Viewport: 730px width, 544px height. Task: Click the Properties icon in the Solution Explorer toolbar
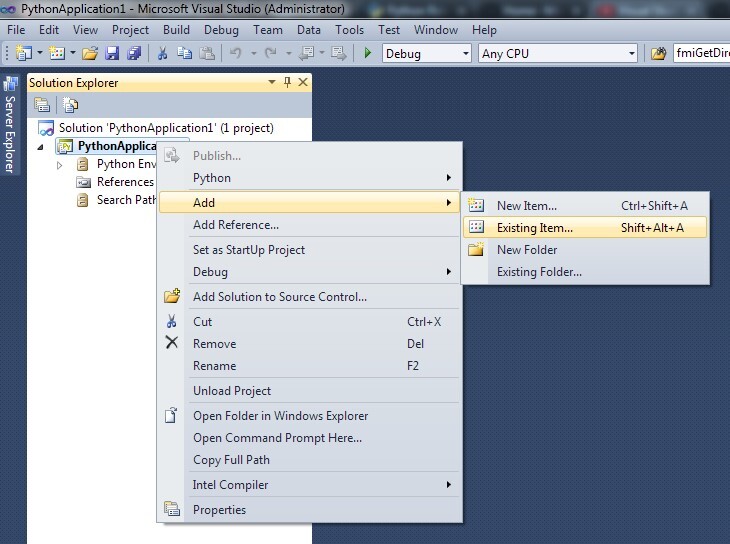[x=42, y=105]
